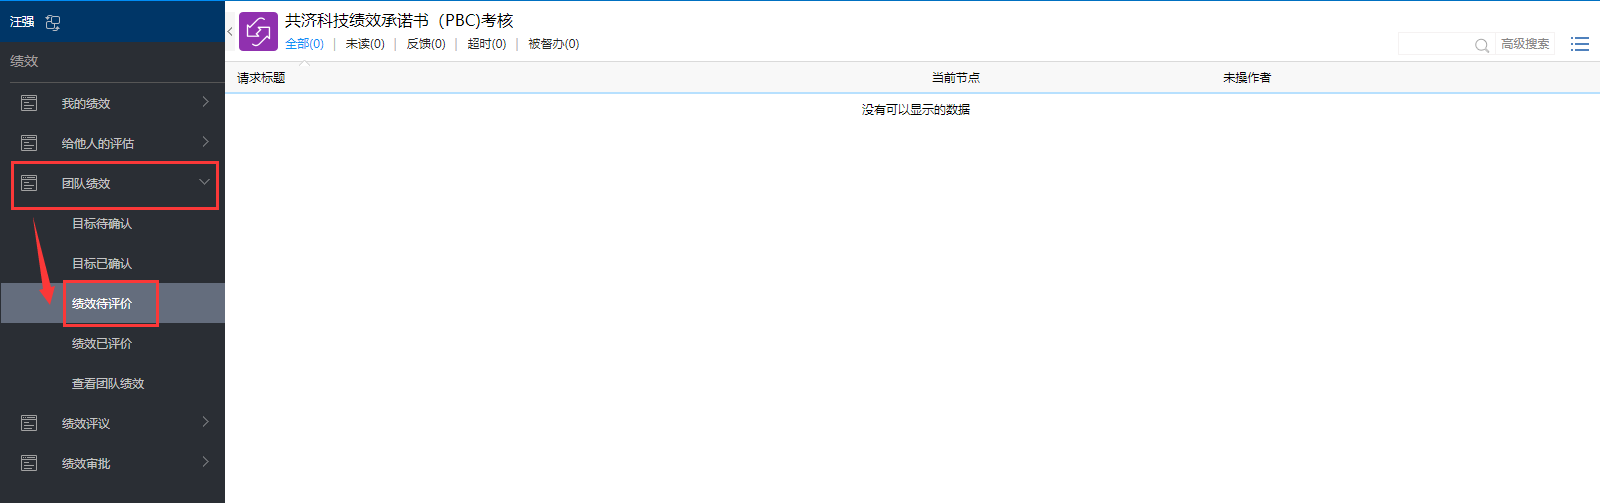Open 查看团队绩效 in the sidebar
This screenshot has width=1600, height=503.
[x=108, y=384]
